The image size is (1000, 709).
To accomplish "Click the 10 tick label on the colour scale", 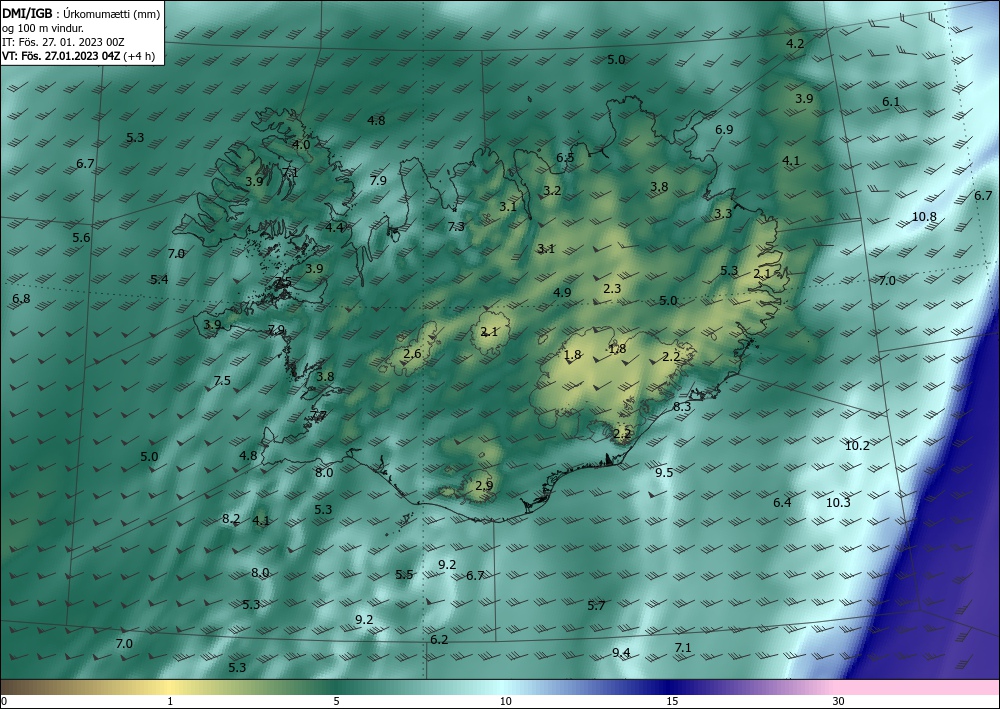I will coord(506,701).
